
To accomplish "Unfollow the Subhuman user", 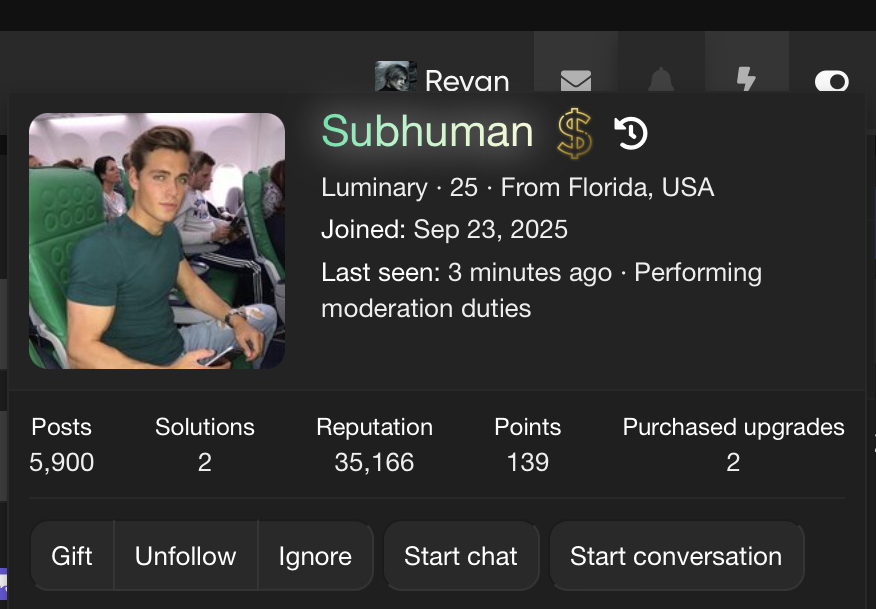I will (185, 556).
